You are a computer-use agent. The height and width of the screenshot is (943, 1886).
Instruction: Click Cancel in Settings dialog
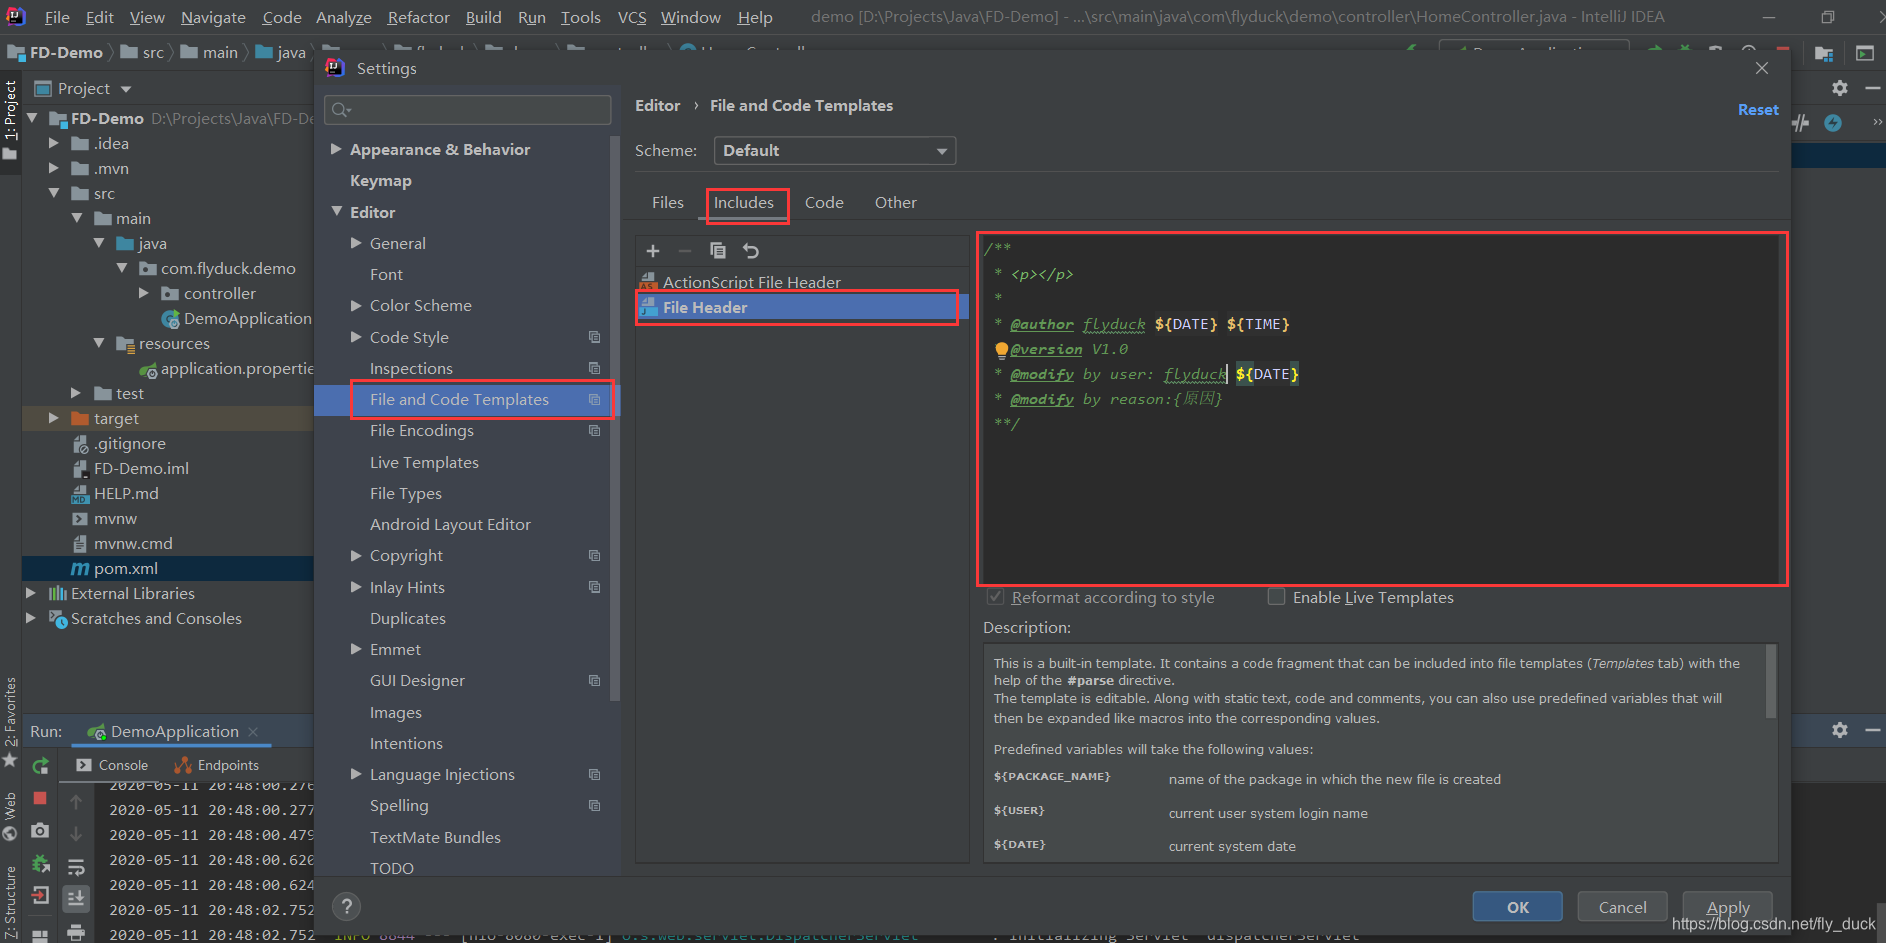point(1622,907)
